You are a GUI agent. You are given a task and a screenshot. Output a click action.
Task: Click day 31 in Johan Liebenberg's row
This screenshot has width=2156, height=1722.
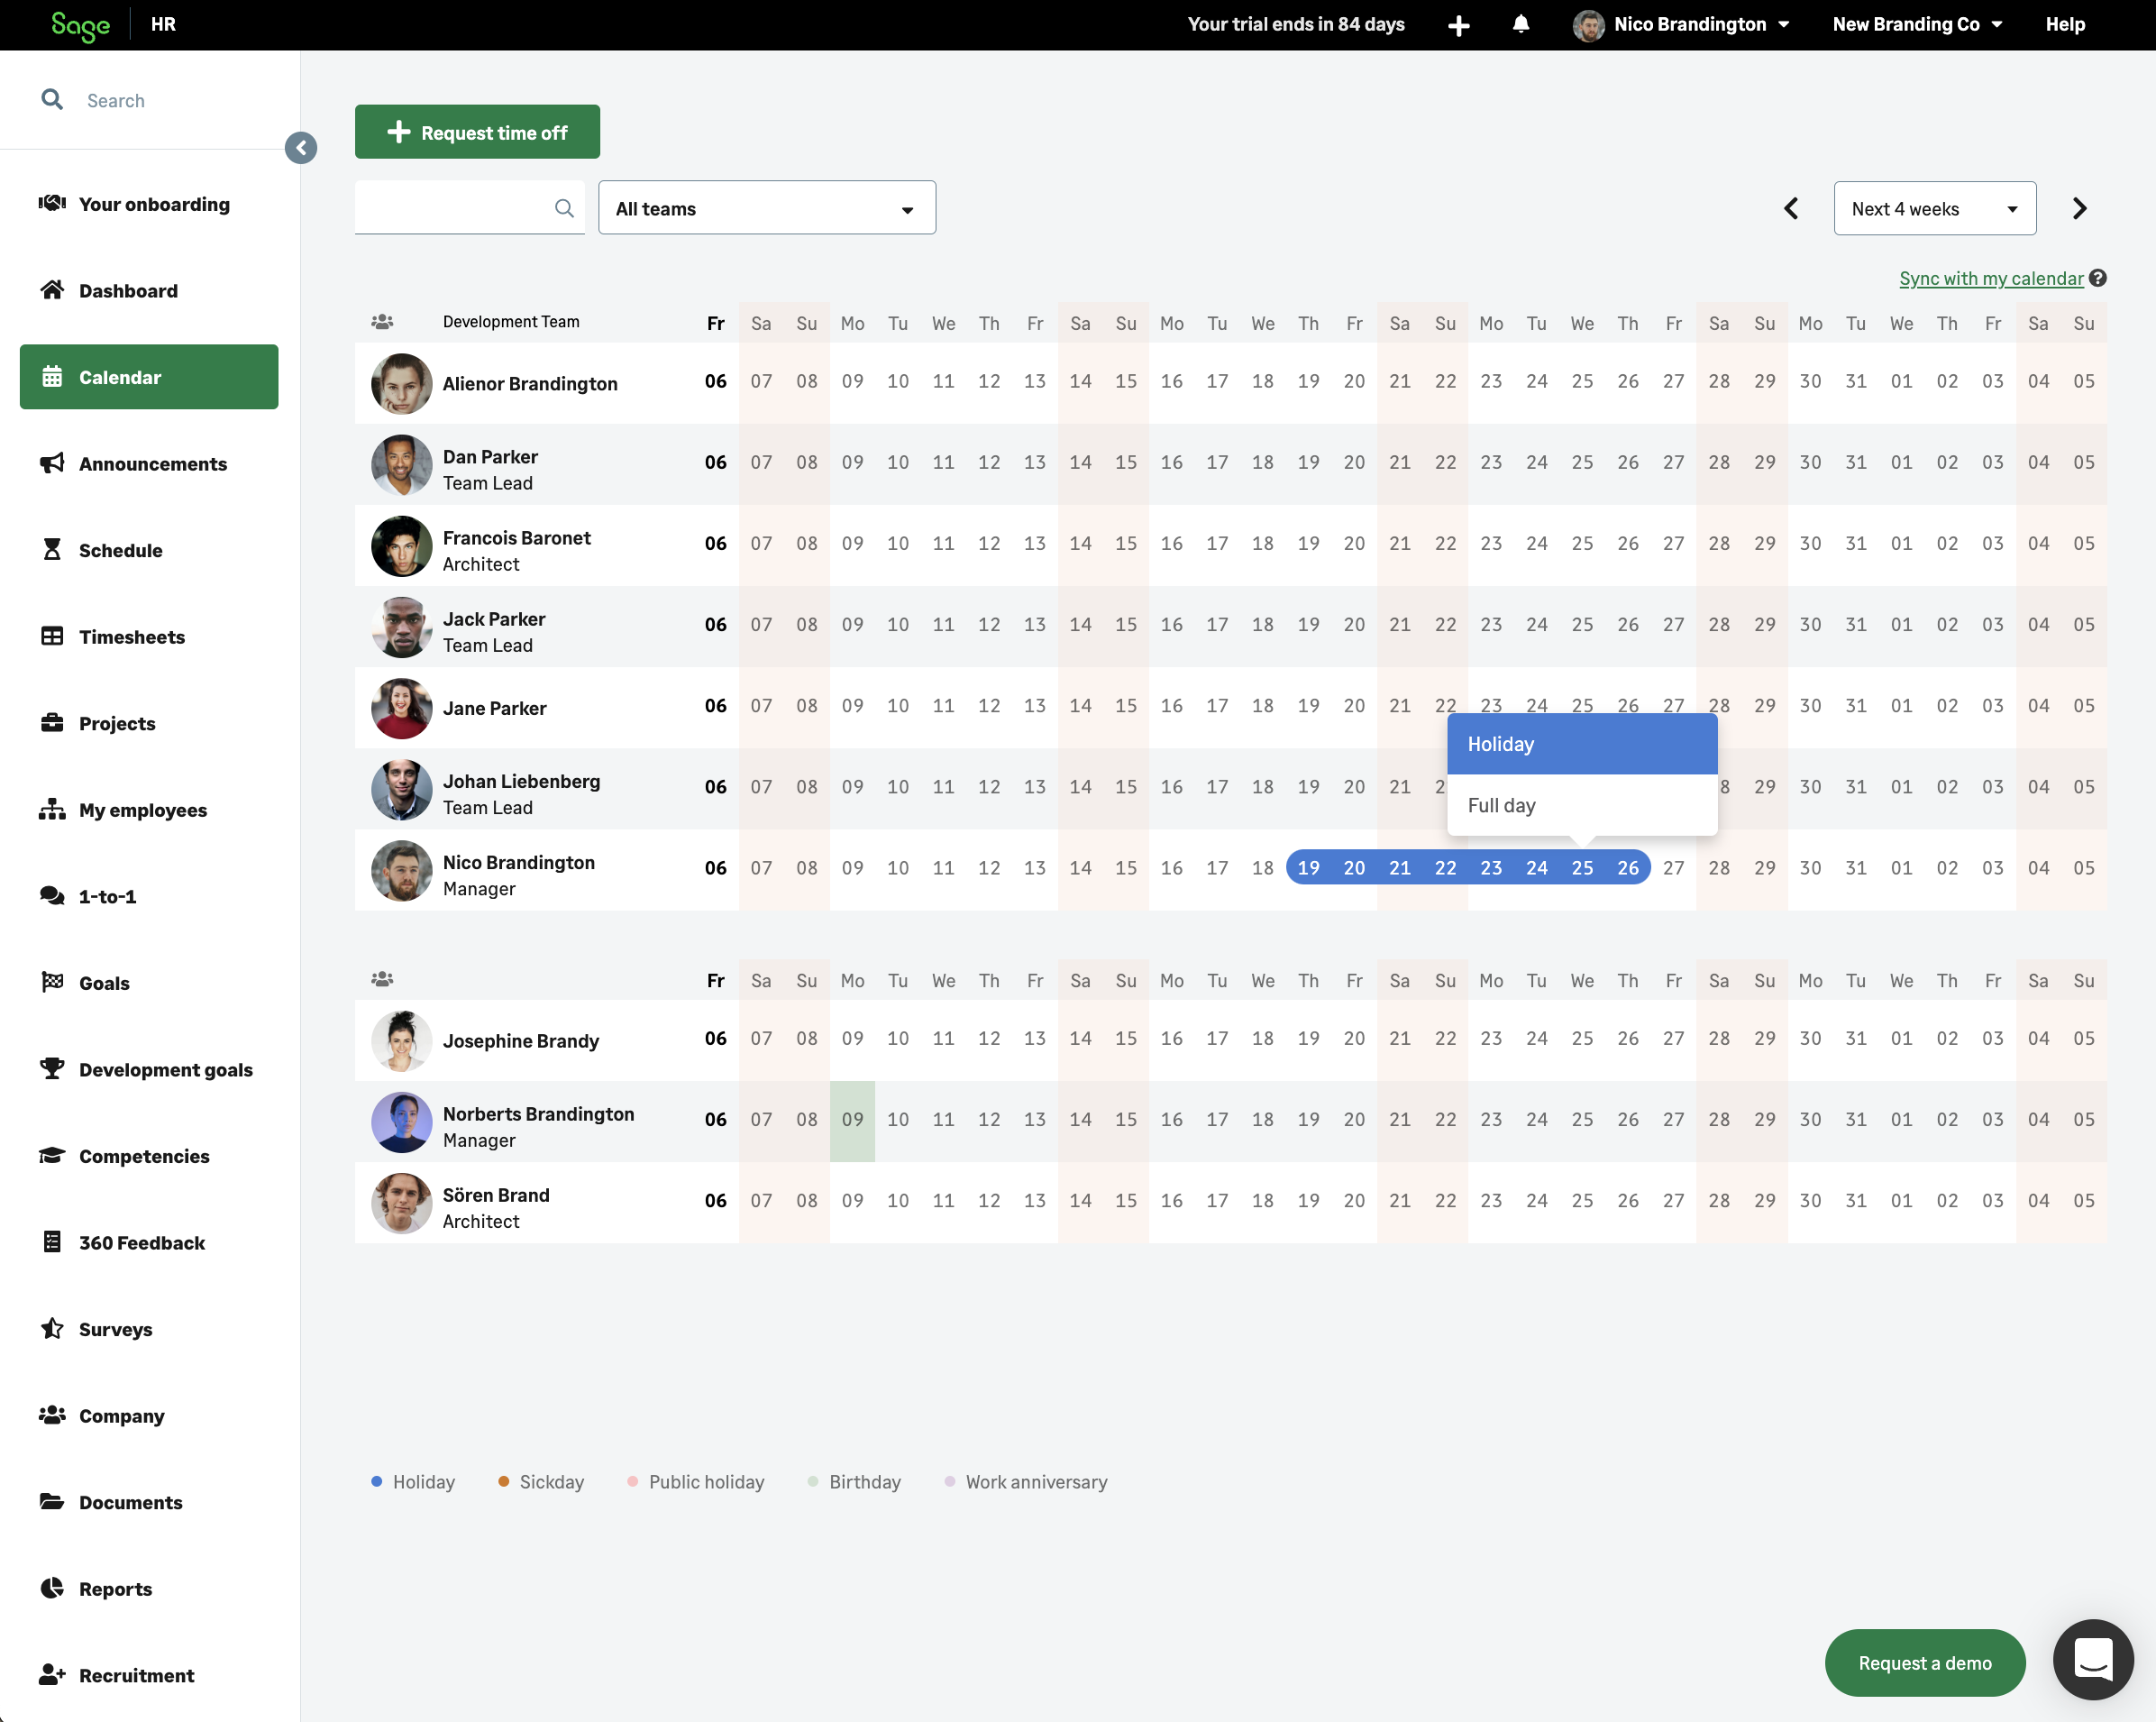[1856, 787]
